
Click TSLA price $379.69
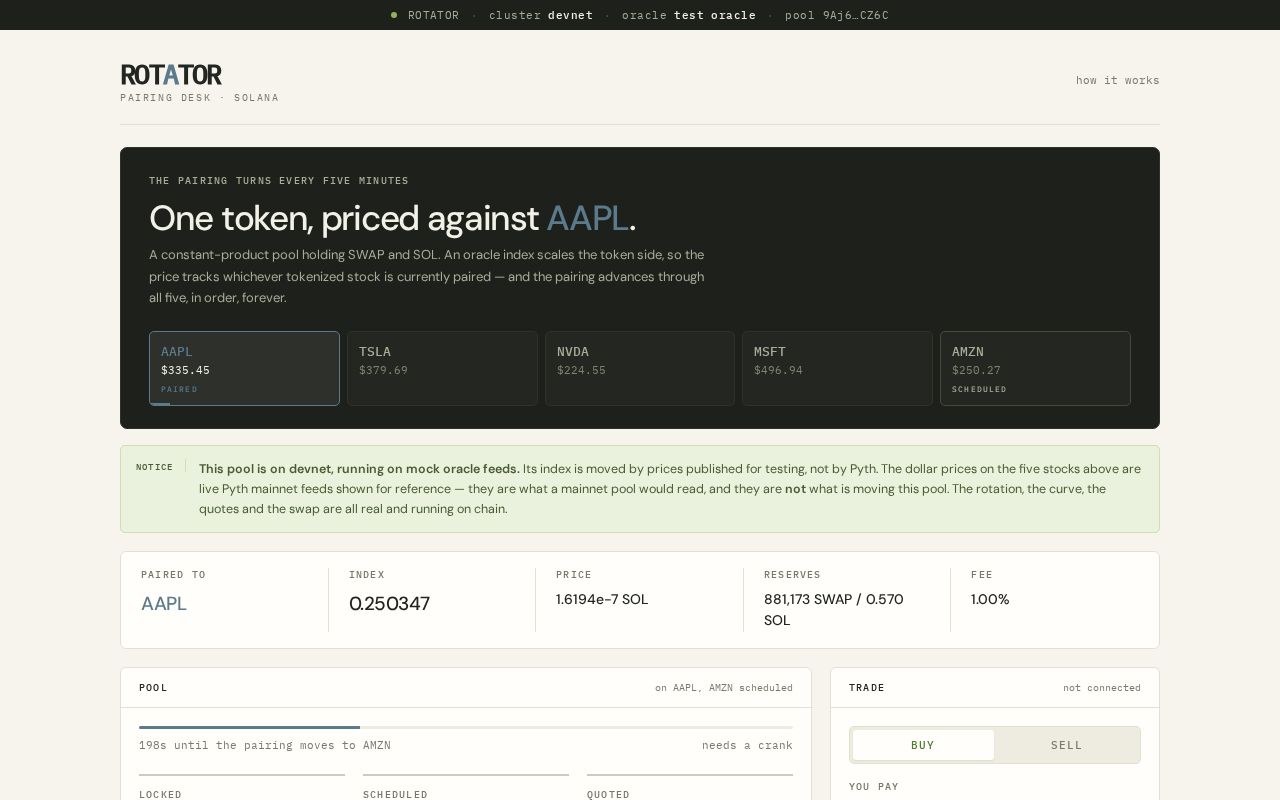(383, 370)
